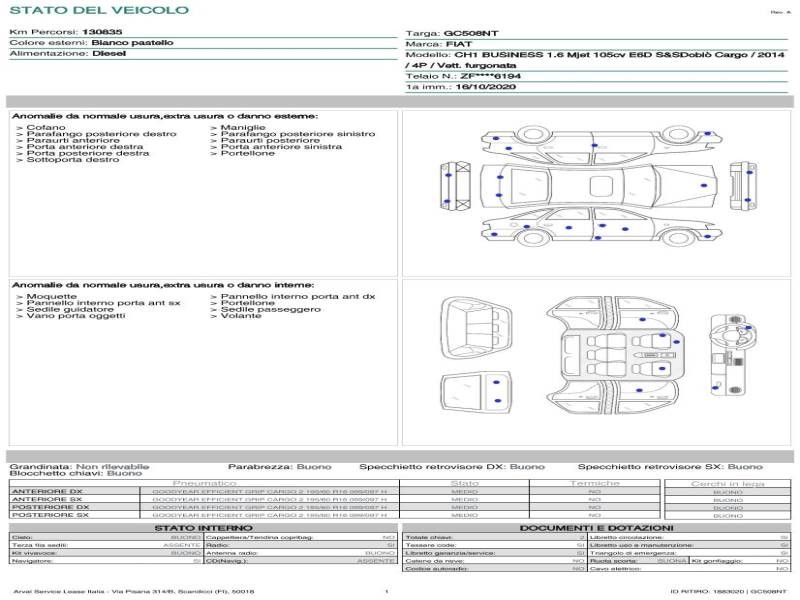Click the interior seating layout diagram
Image resolution: width=800 pixels, height=600 pixels.
point(614,355)
